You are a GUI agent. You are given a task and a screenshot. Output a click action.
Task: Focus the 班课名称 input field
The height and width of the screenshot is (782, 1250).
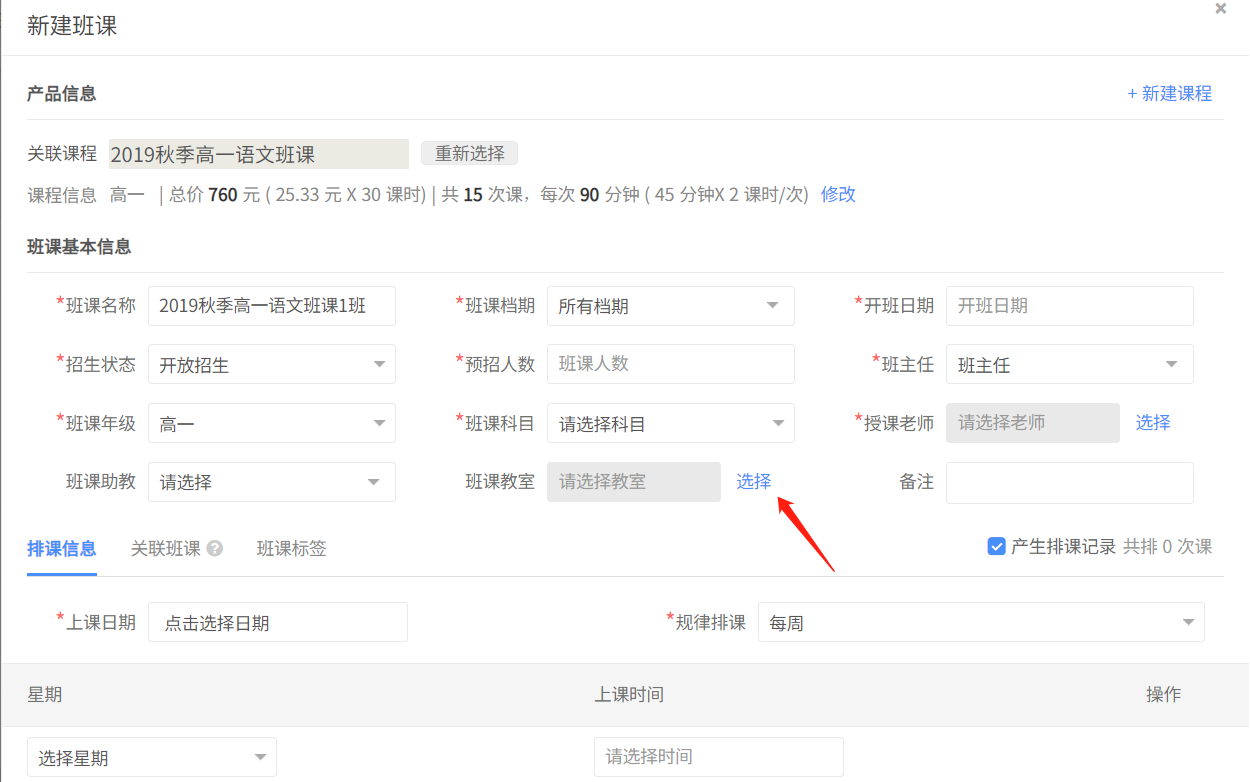(272, 306)
